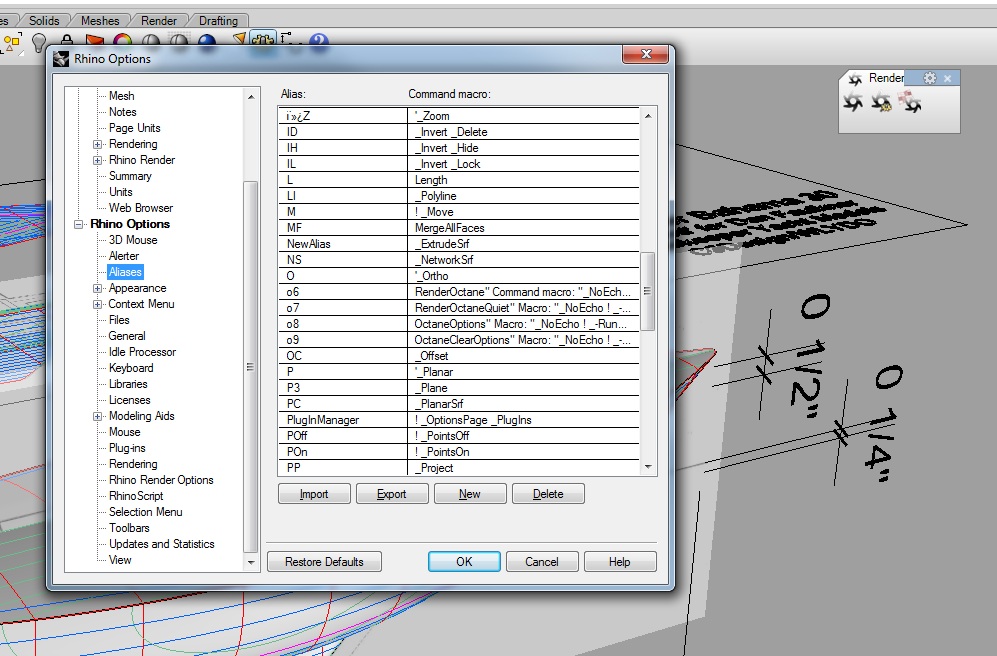Switch to the Render toolbar tab
The width and height of the screenshot is (997, 656).
pos(158,21)
